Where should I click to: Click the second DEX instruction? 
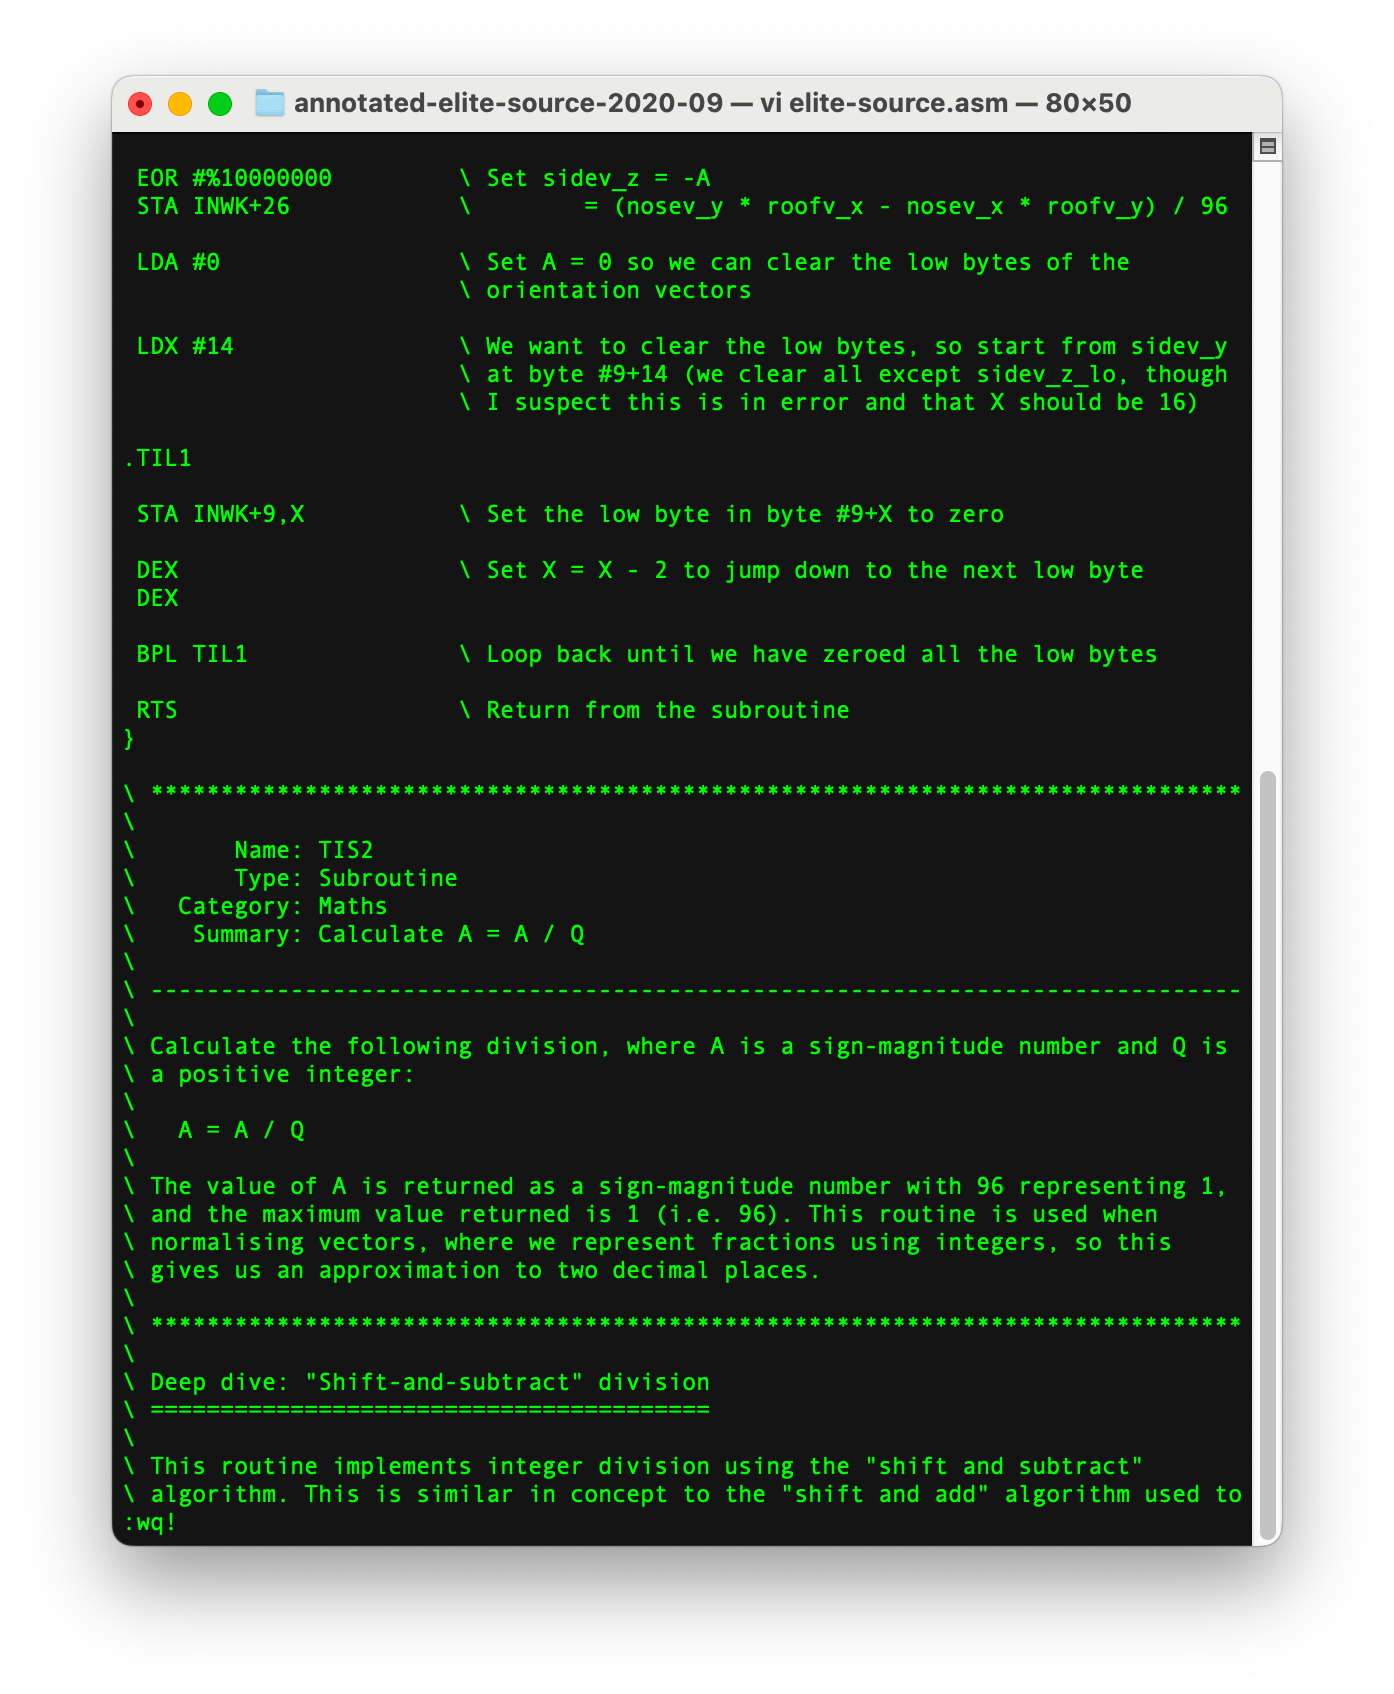[x=157, y=598]
